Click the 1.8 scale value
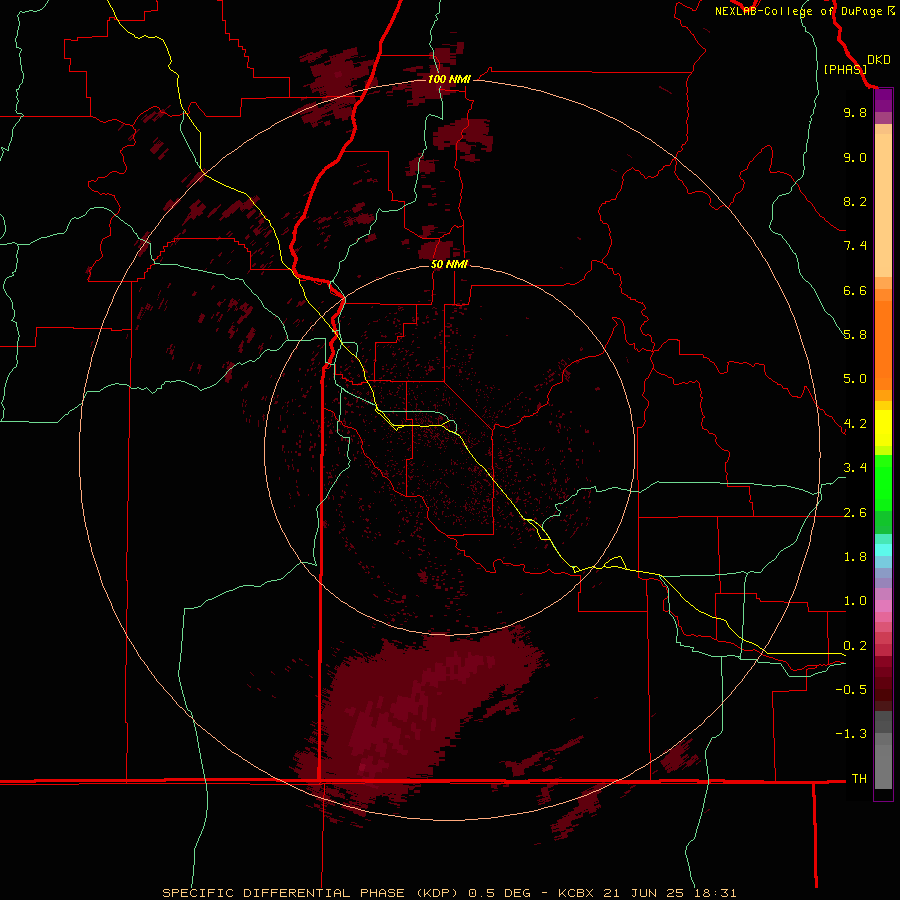900x900 pixels. tap(855, 557)
